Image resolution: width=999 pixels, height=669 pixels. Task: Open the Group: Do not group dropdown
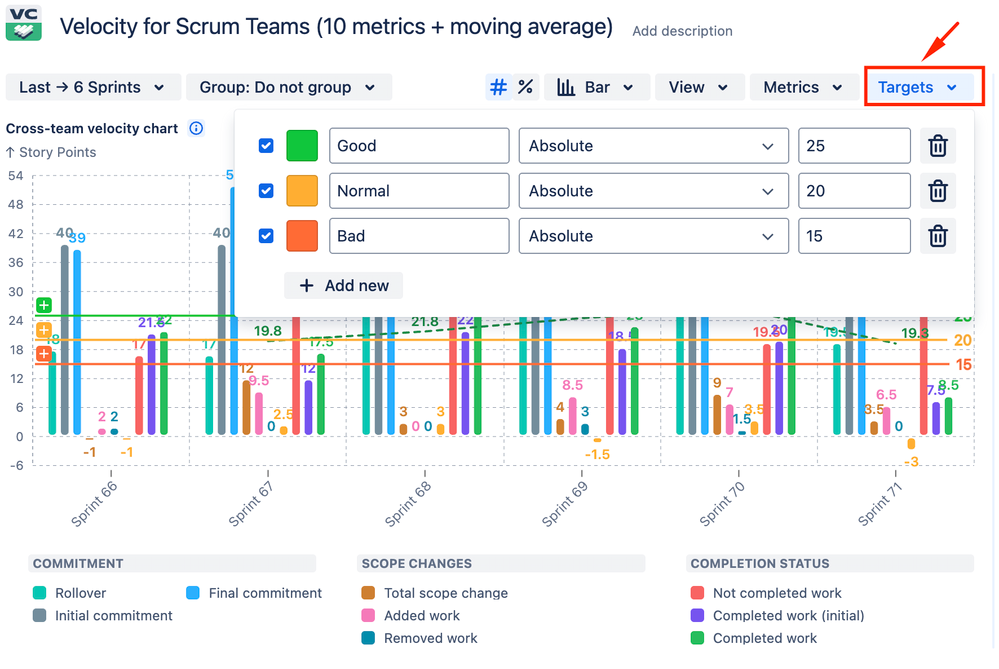click(x=289, y=87)
